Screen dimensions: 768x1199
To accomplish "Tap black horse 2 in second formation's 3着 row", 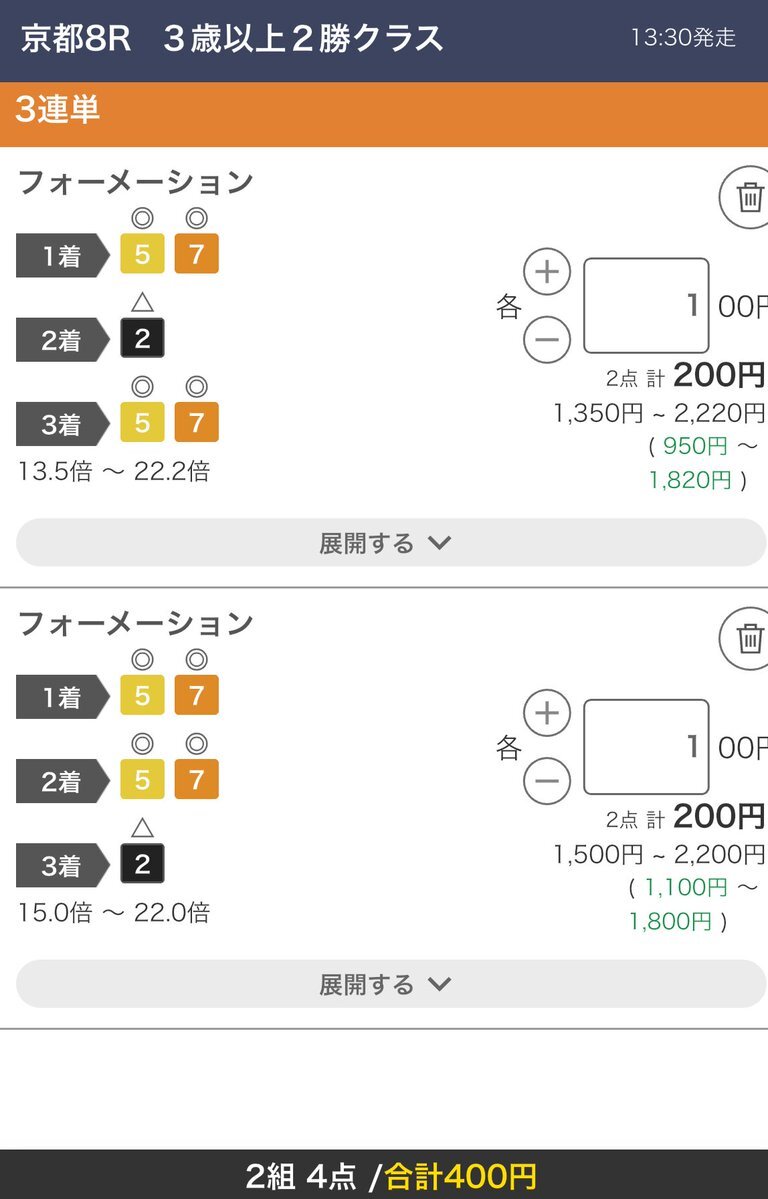I will 142,864.
